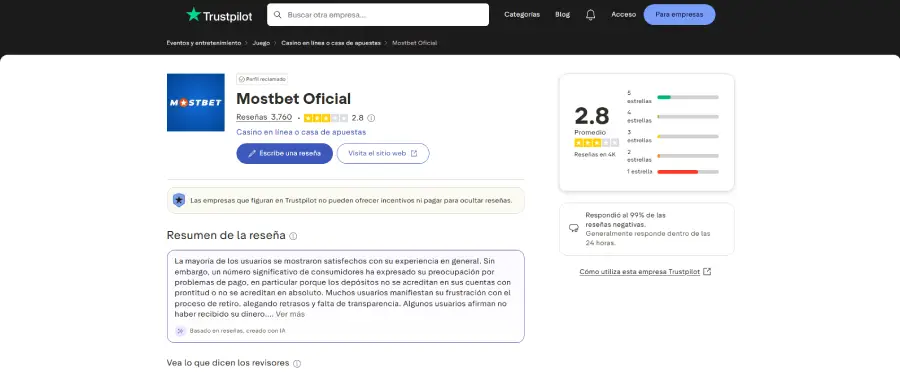Click star rating under Promedio
900x385 pixels.
(x=596, y=143)
